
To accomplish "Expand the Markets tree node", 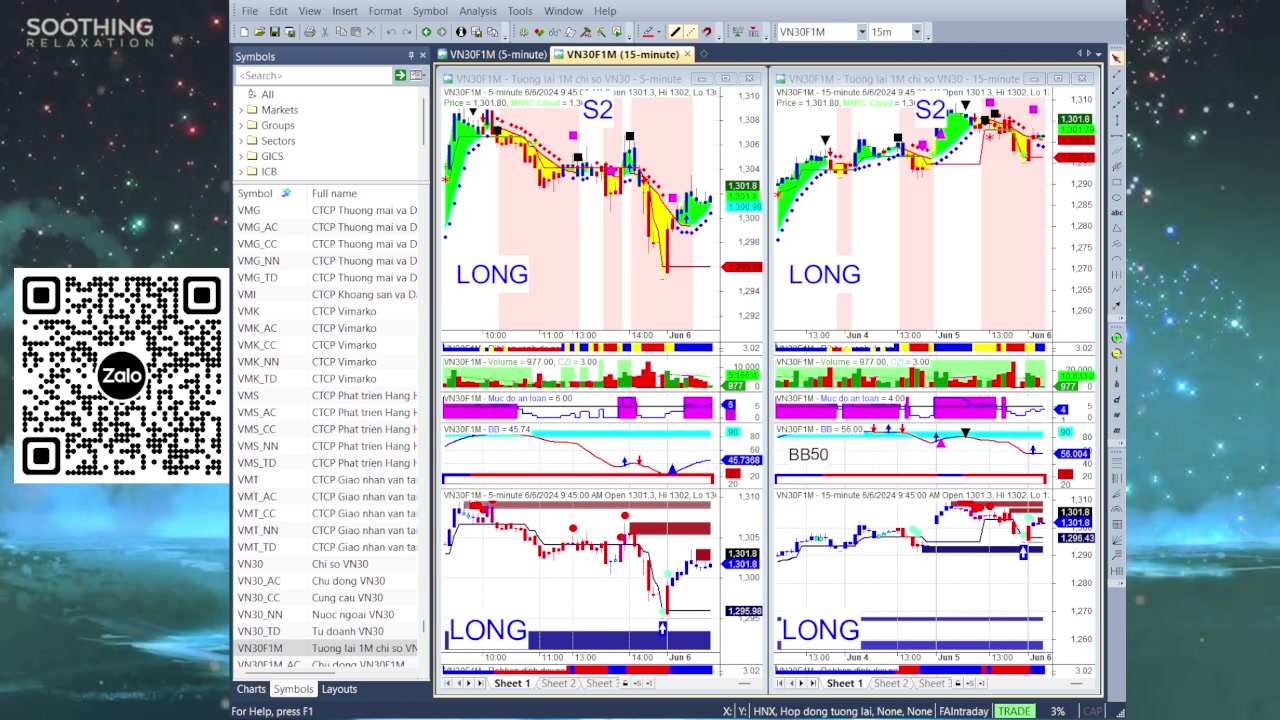I will pos(241,110).
